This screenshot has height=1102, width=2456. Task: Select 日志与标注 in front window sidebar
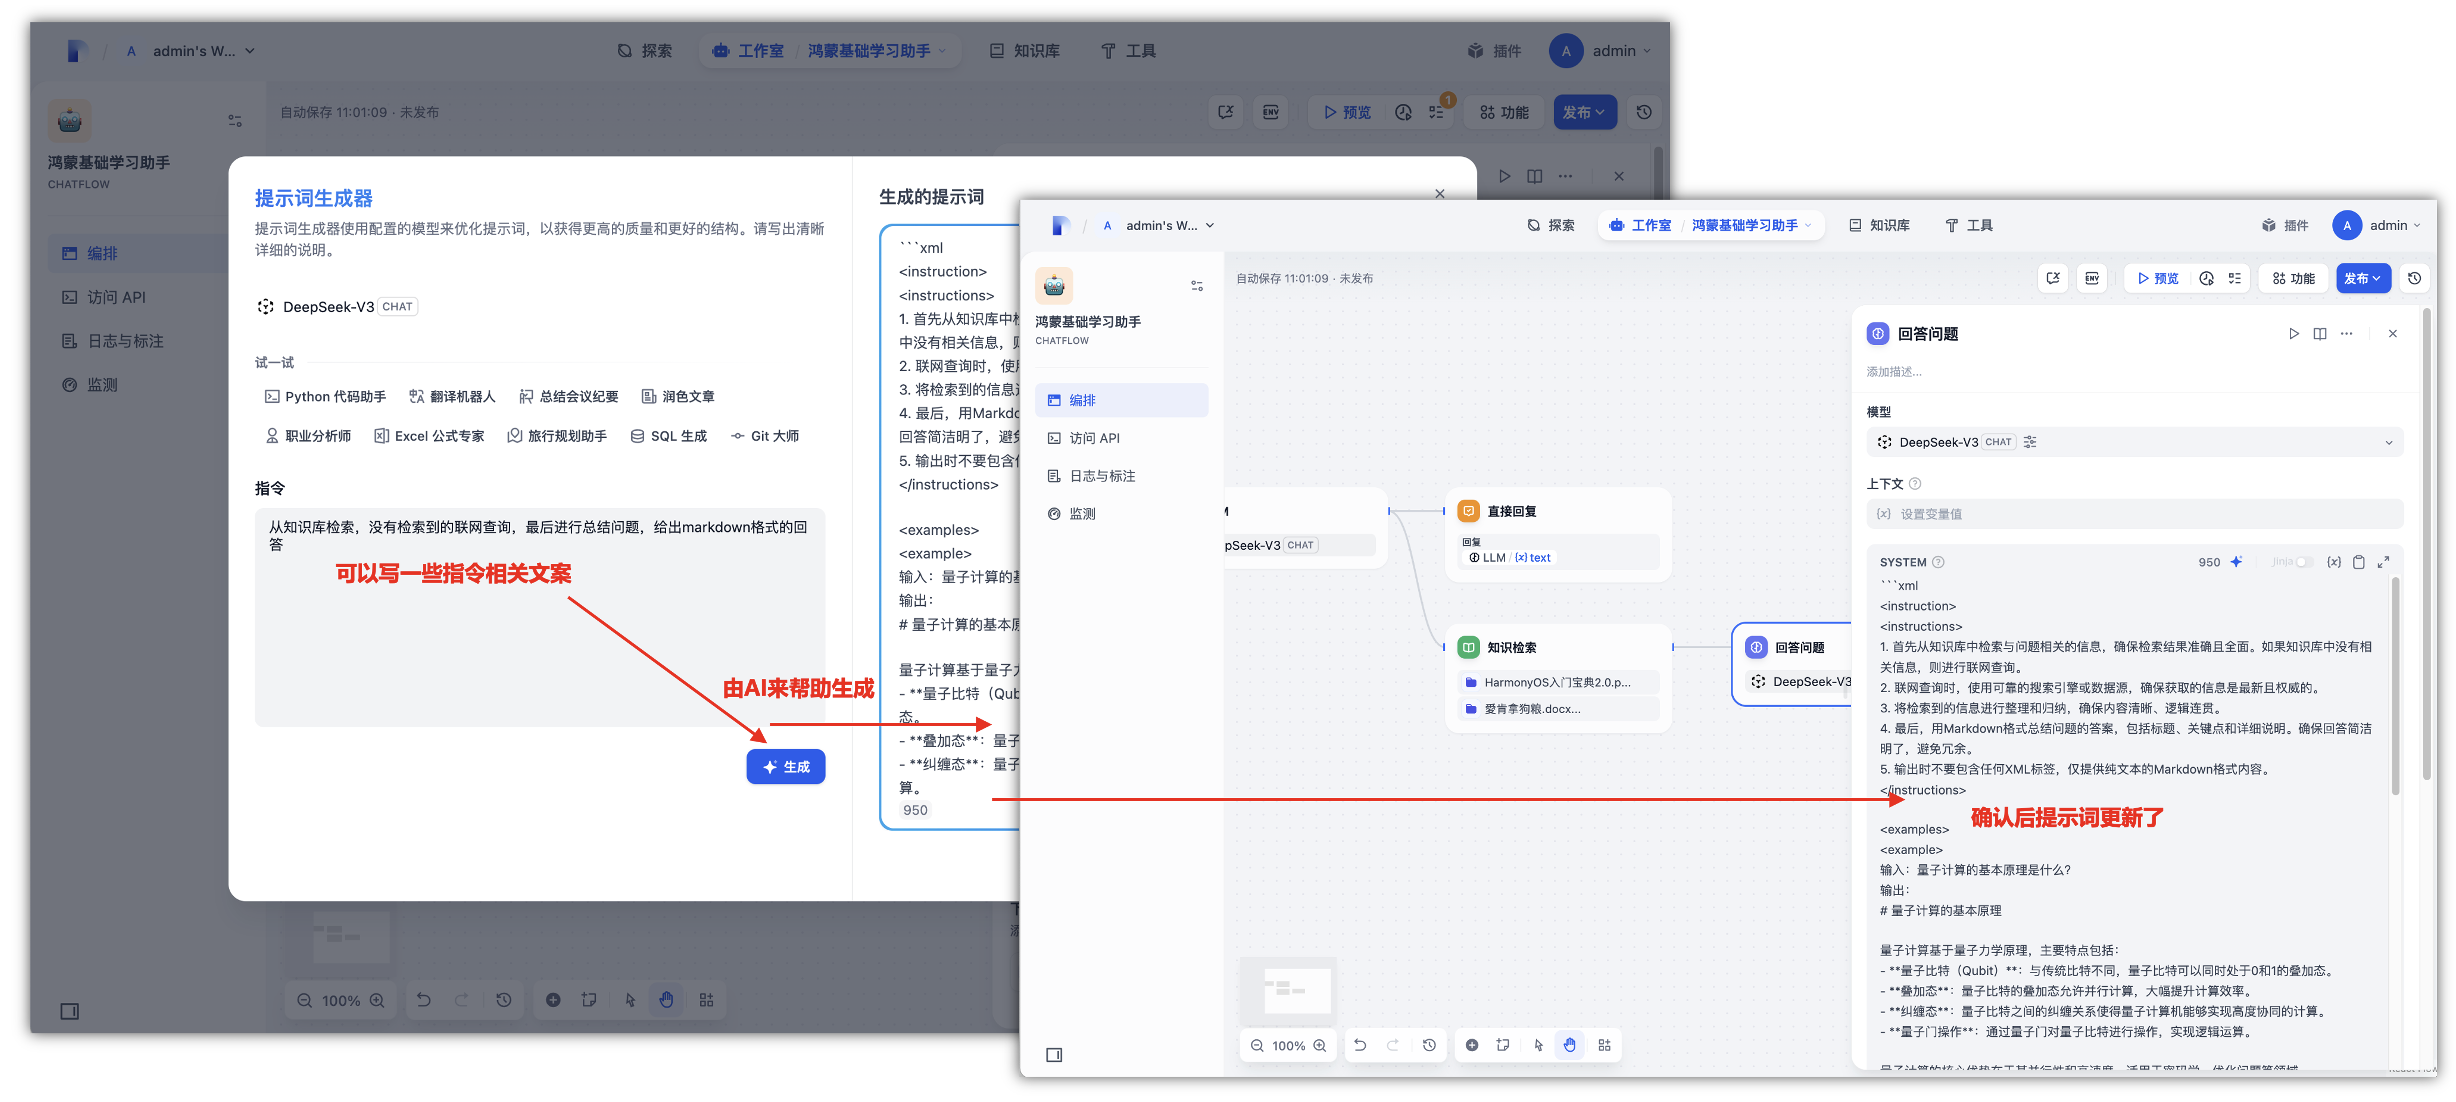1121,476
